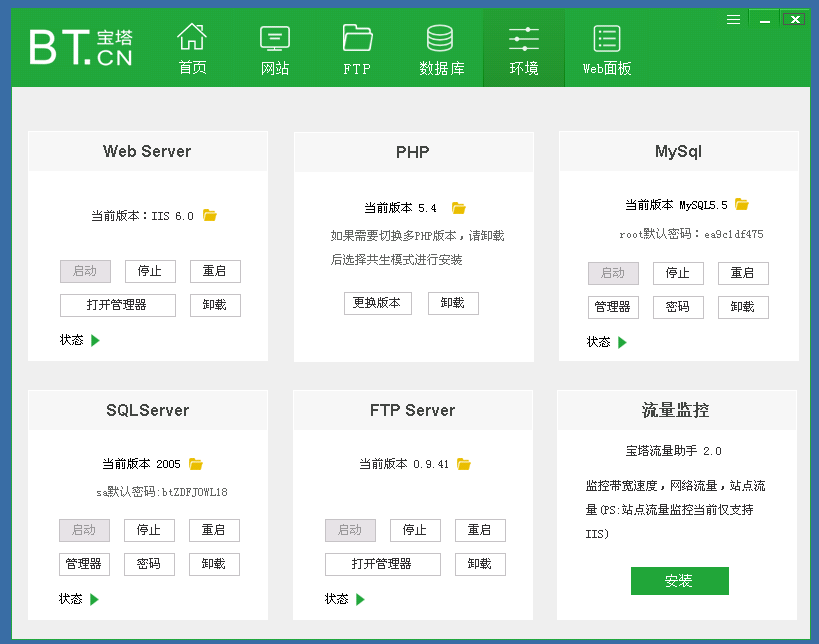Expand the MySql 状态 arrow
Image resolution: width=819 pixels, height=644 pixels.
(x=622, y=342)
